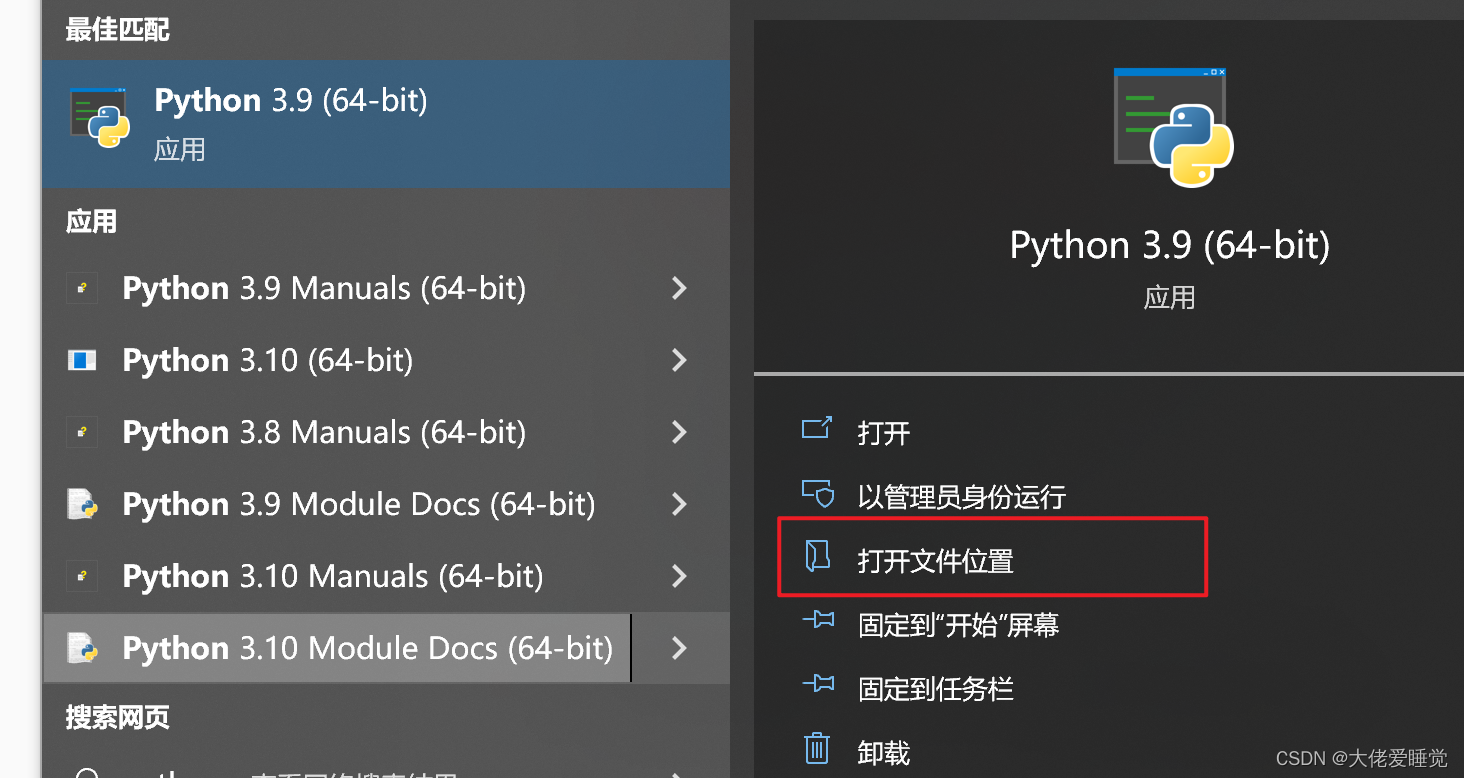Choose 打开文件位置 action

[x=936, y=561]
